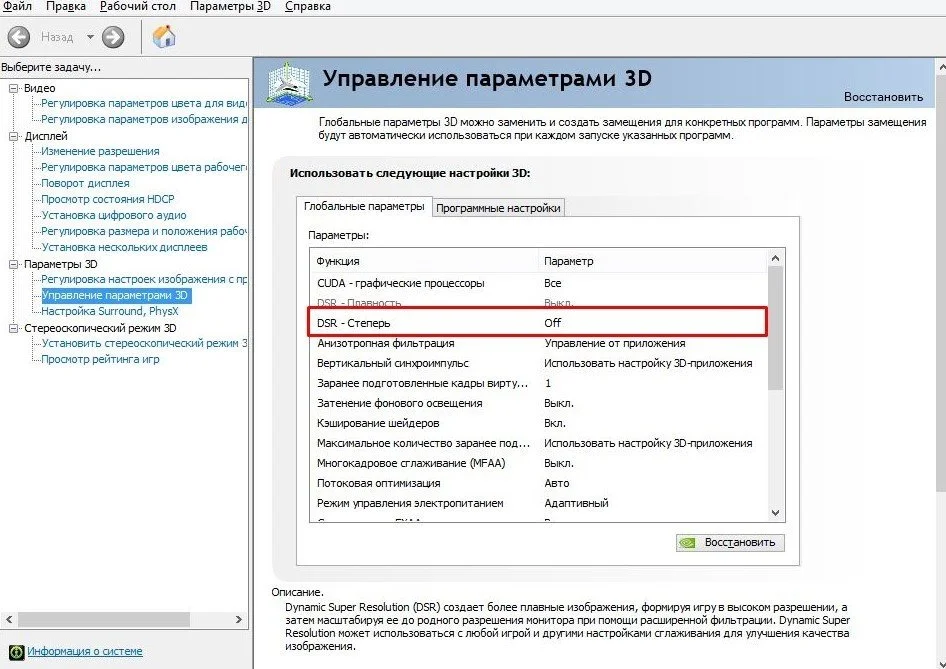This screenshot has width=946, height=669.
Task: Click the Forward arrow button
Action: [x=113, y=37]
